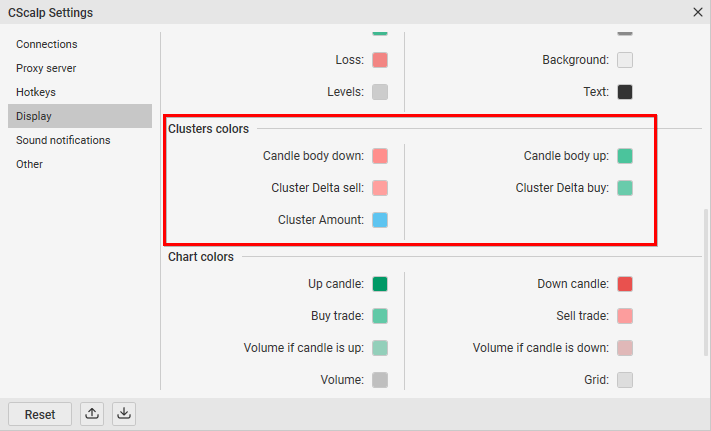Close the CScalp Settings window

point(697,12)
